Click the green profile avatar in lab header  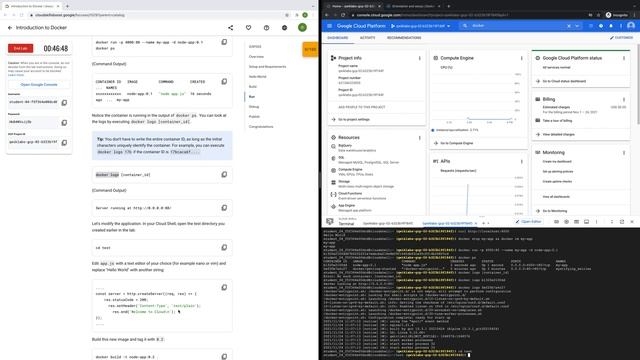302,27
